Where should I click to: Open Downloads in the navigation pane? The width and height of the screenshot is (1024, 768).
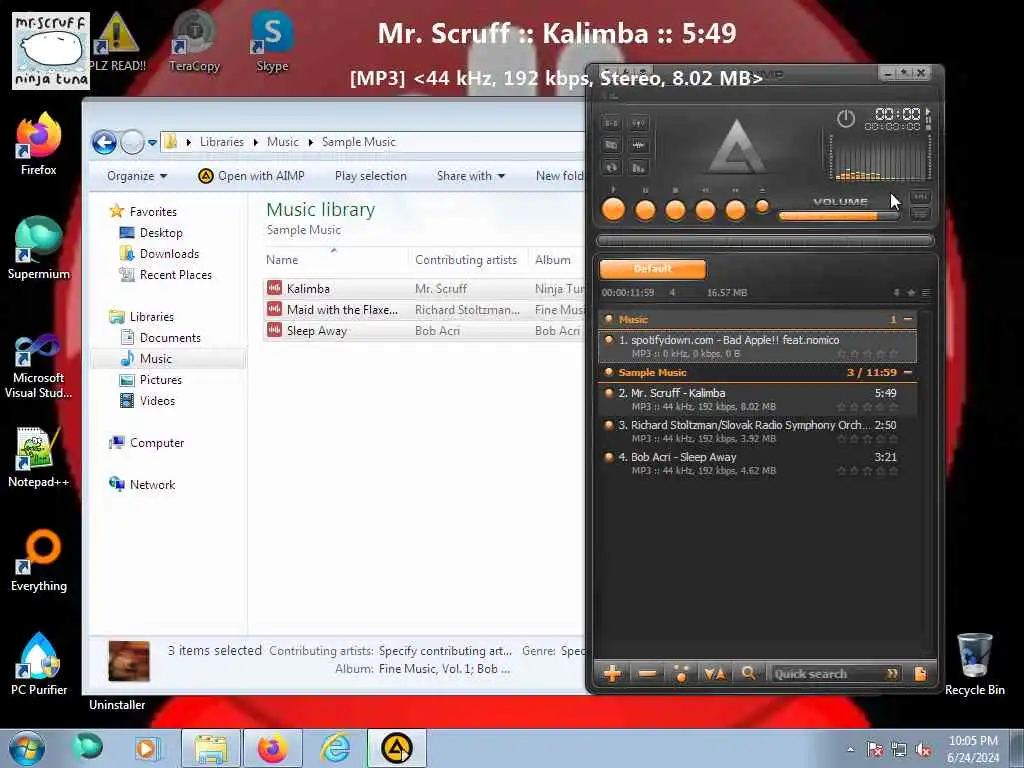click(x=169, y=253)
